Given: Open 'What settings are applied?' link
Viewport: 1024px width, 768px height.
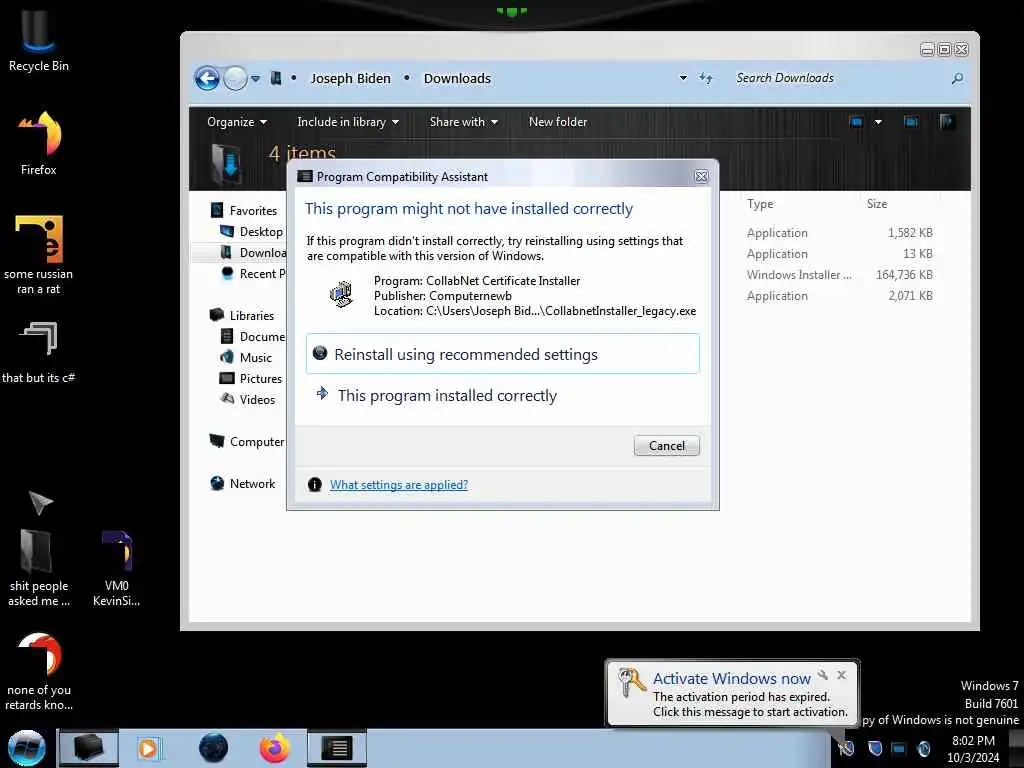Looking at the screenshot, I should tap(398, 485).
